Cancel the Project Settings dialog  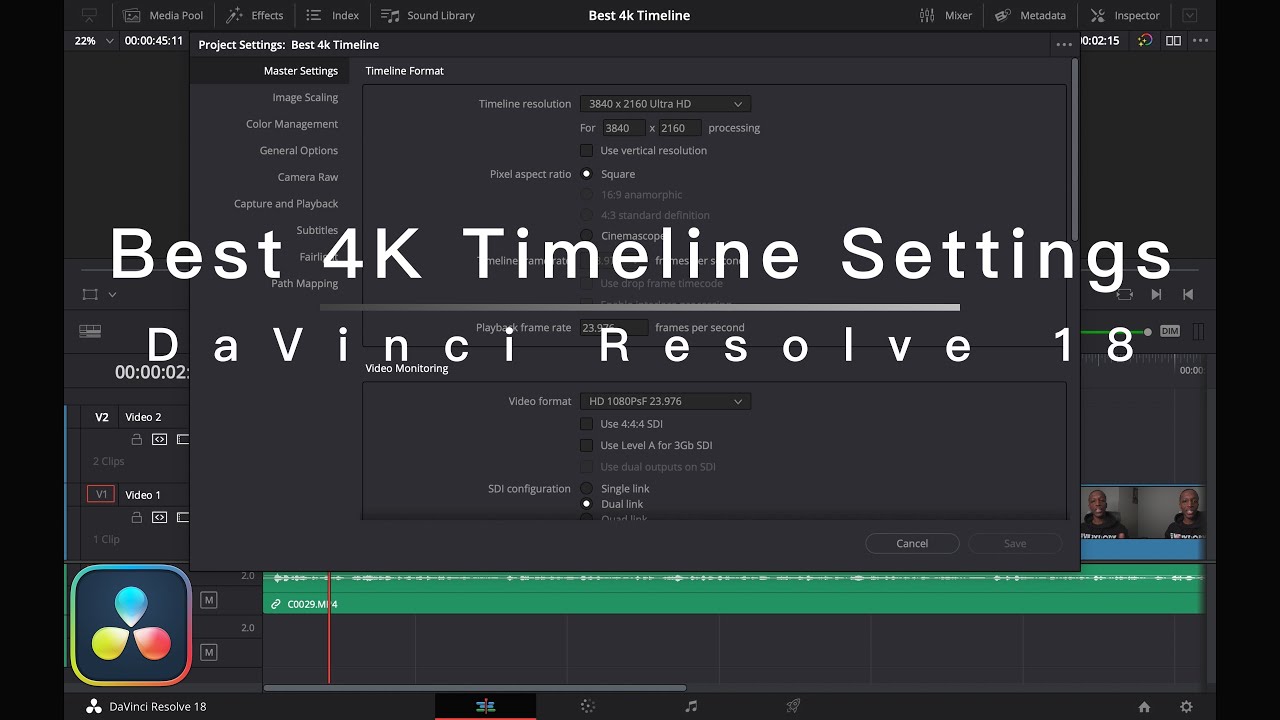coord(912,543)
